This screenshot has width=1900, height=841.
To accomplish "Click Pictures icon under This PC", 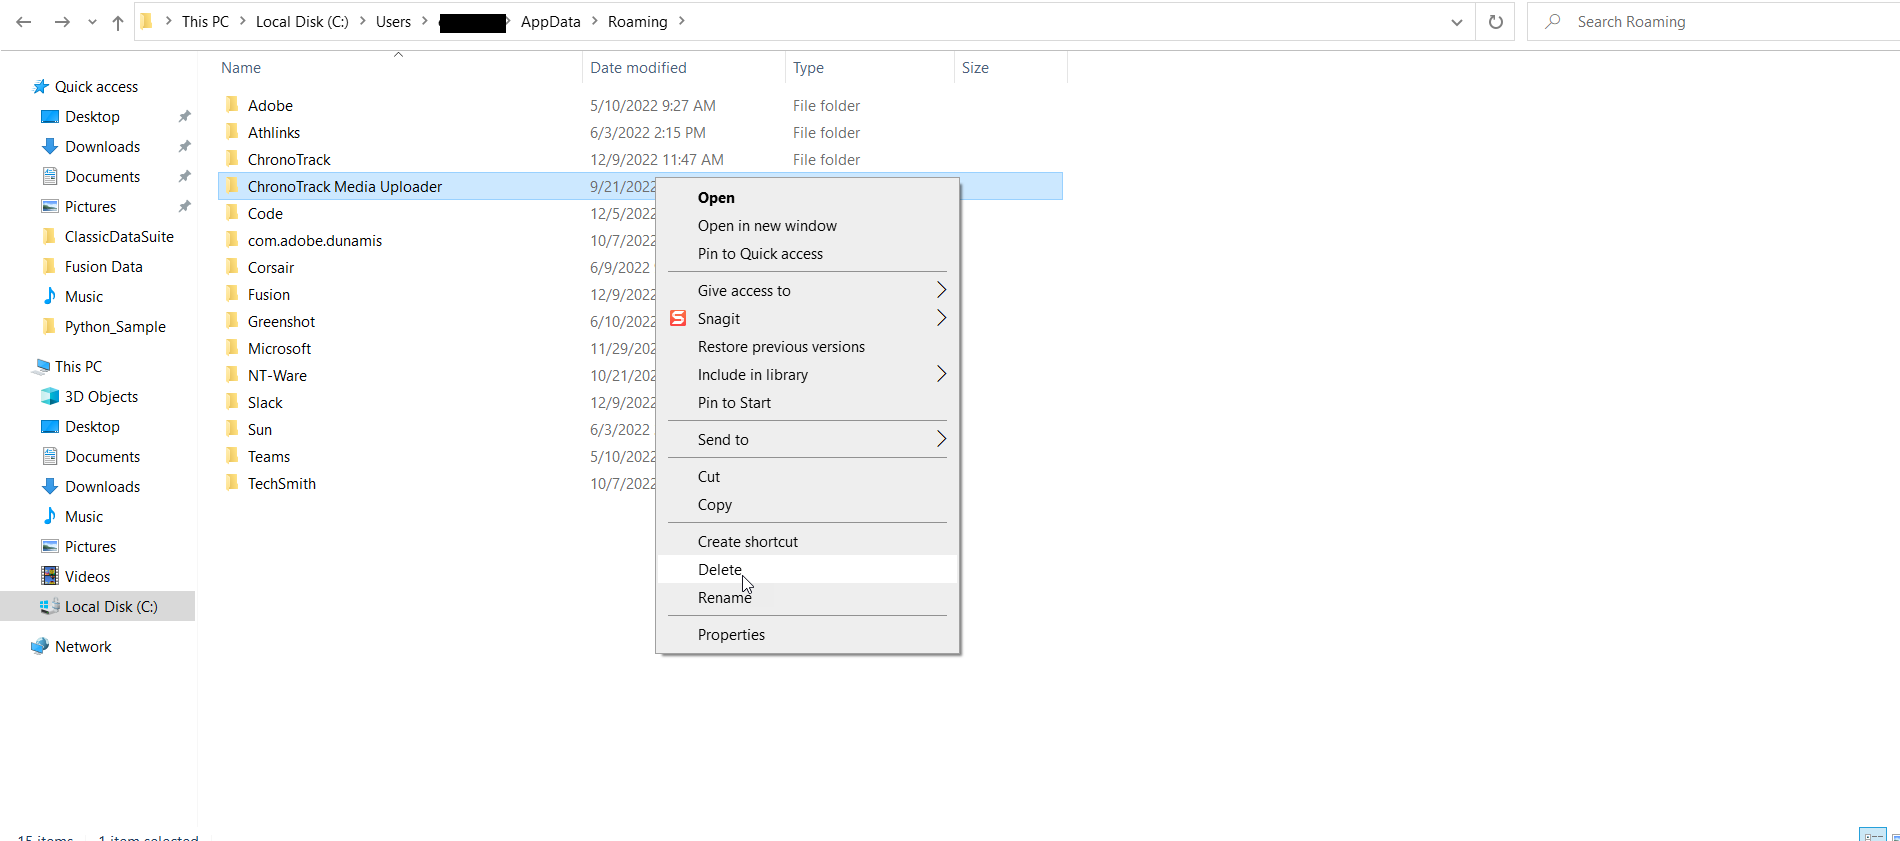I will (50, 546).
